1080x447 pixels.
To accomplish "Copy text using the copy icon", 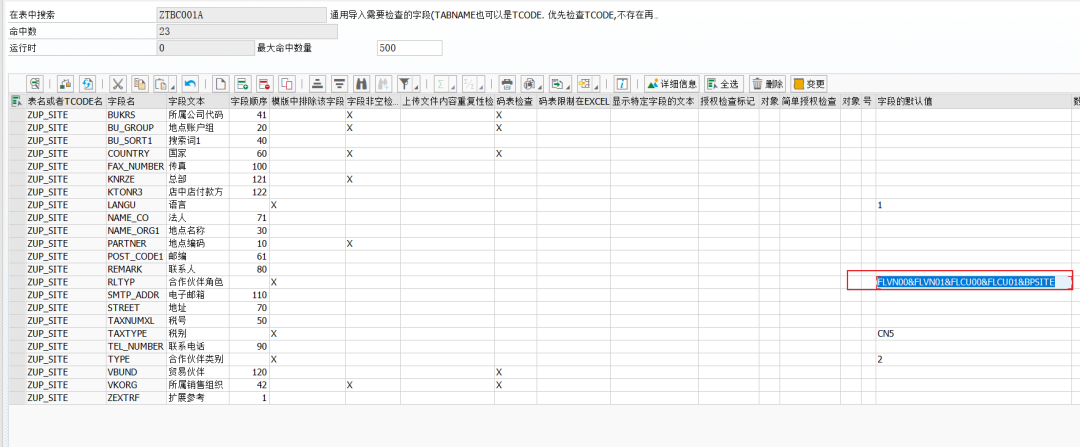I will pos(140,84).
